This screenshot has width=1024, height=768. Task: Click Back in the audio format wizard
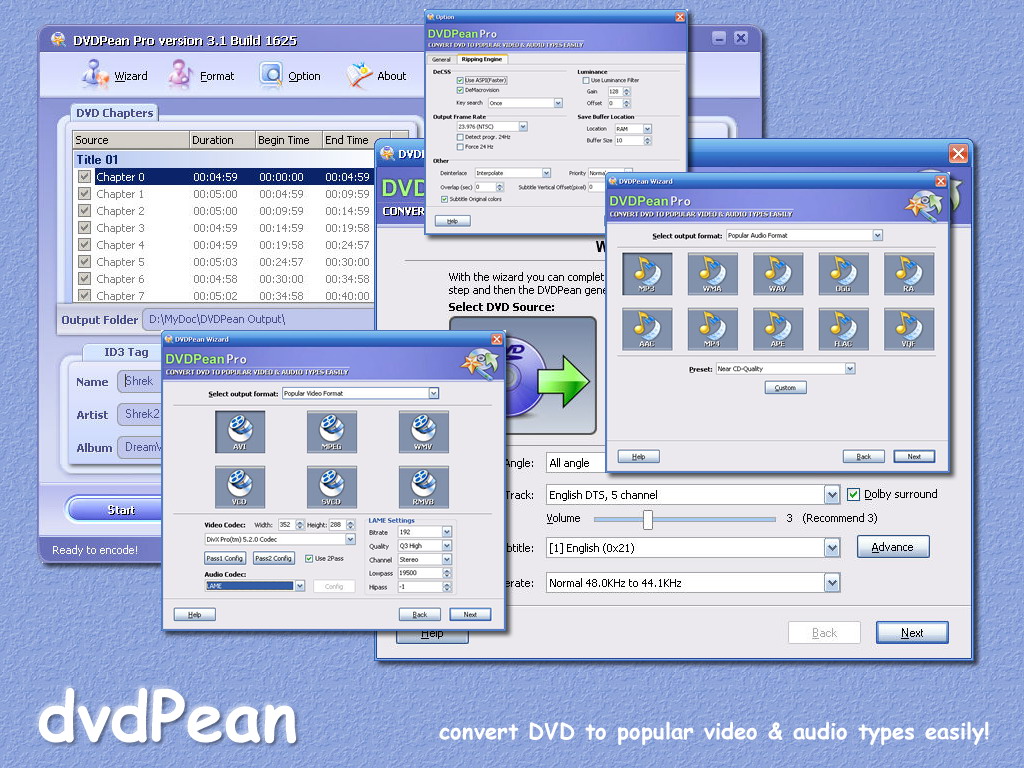tap(863, 456)
